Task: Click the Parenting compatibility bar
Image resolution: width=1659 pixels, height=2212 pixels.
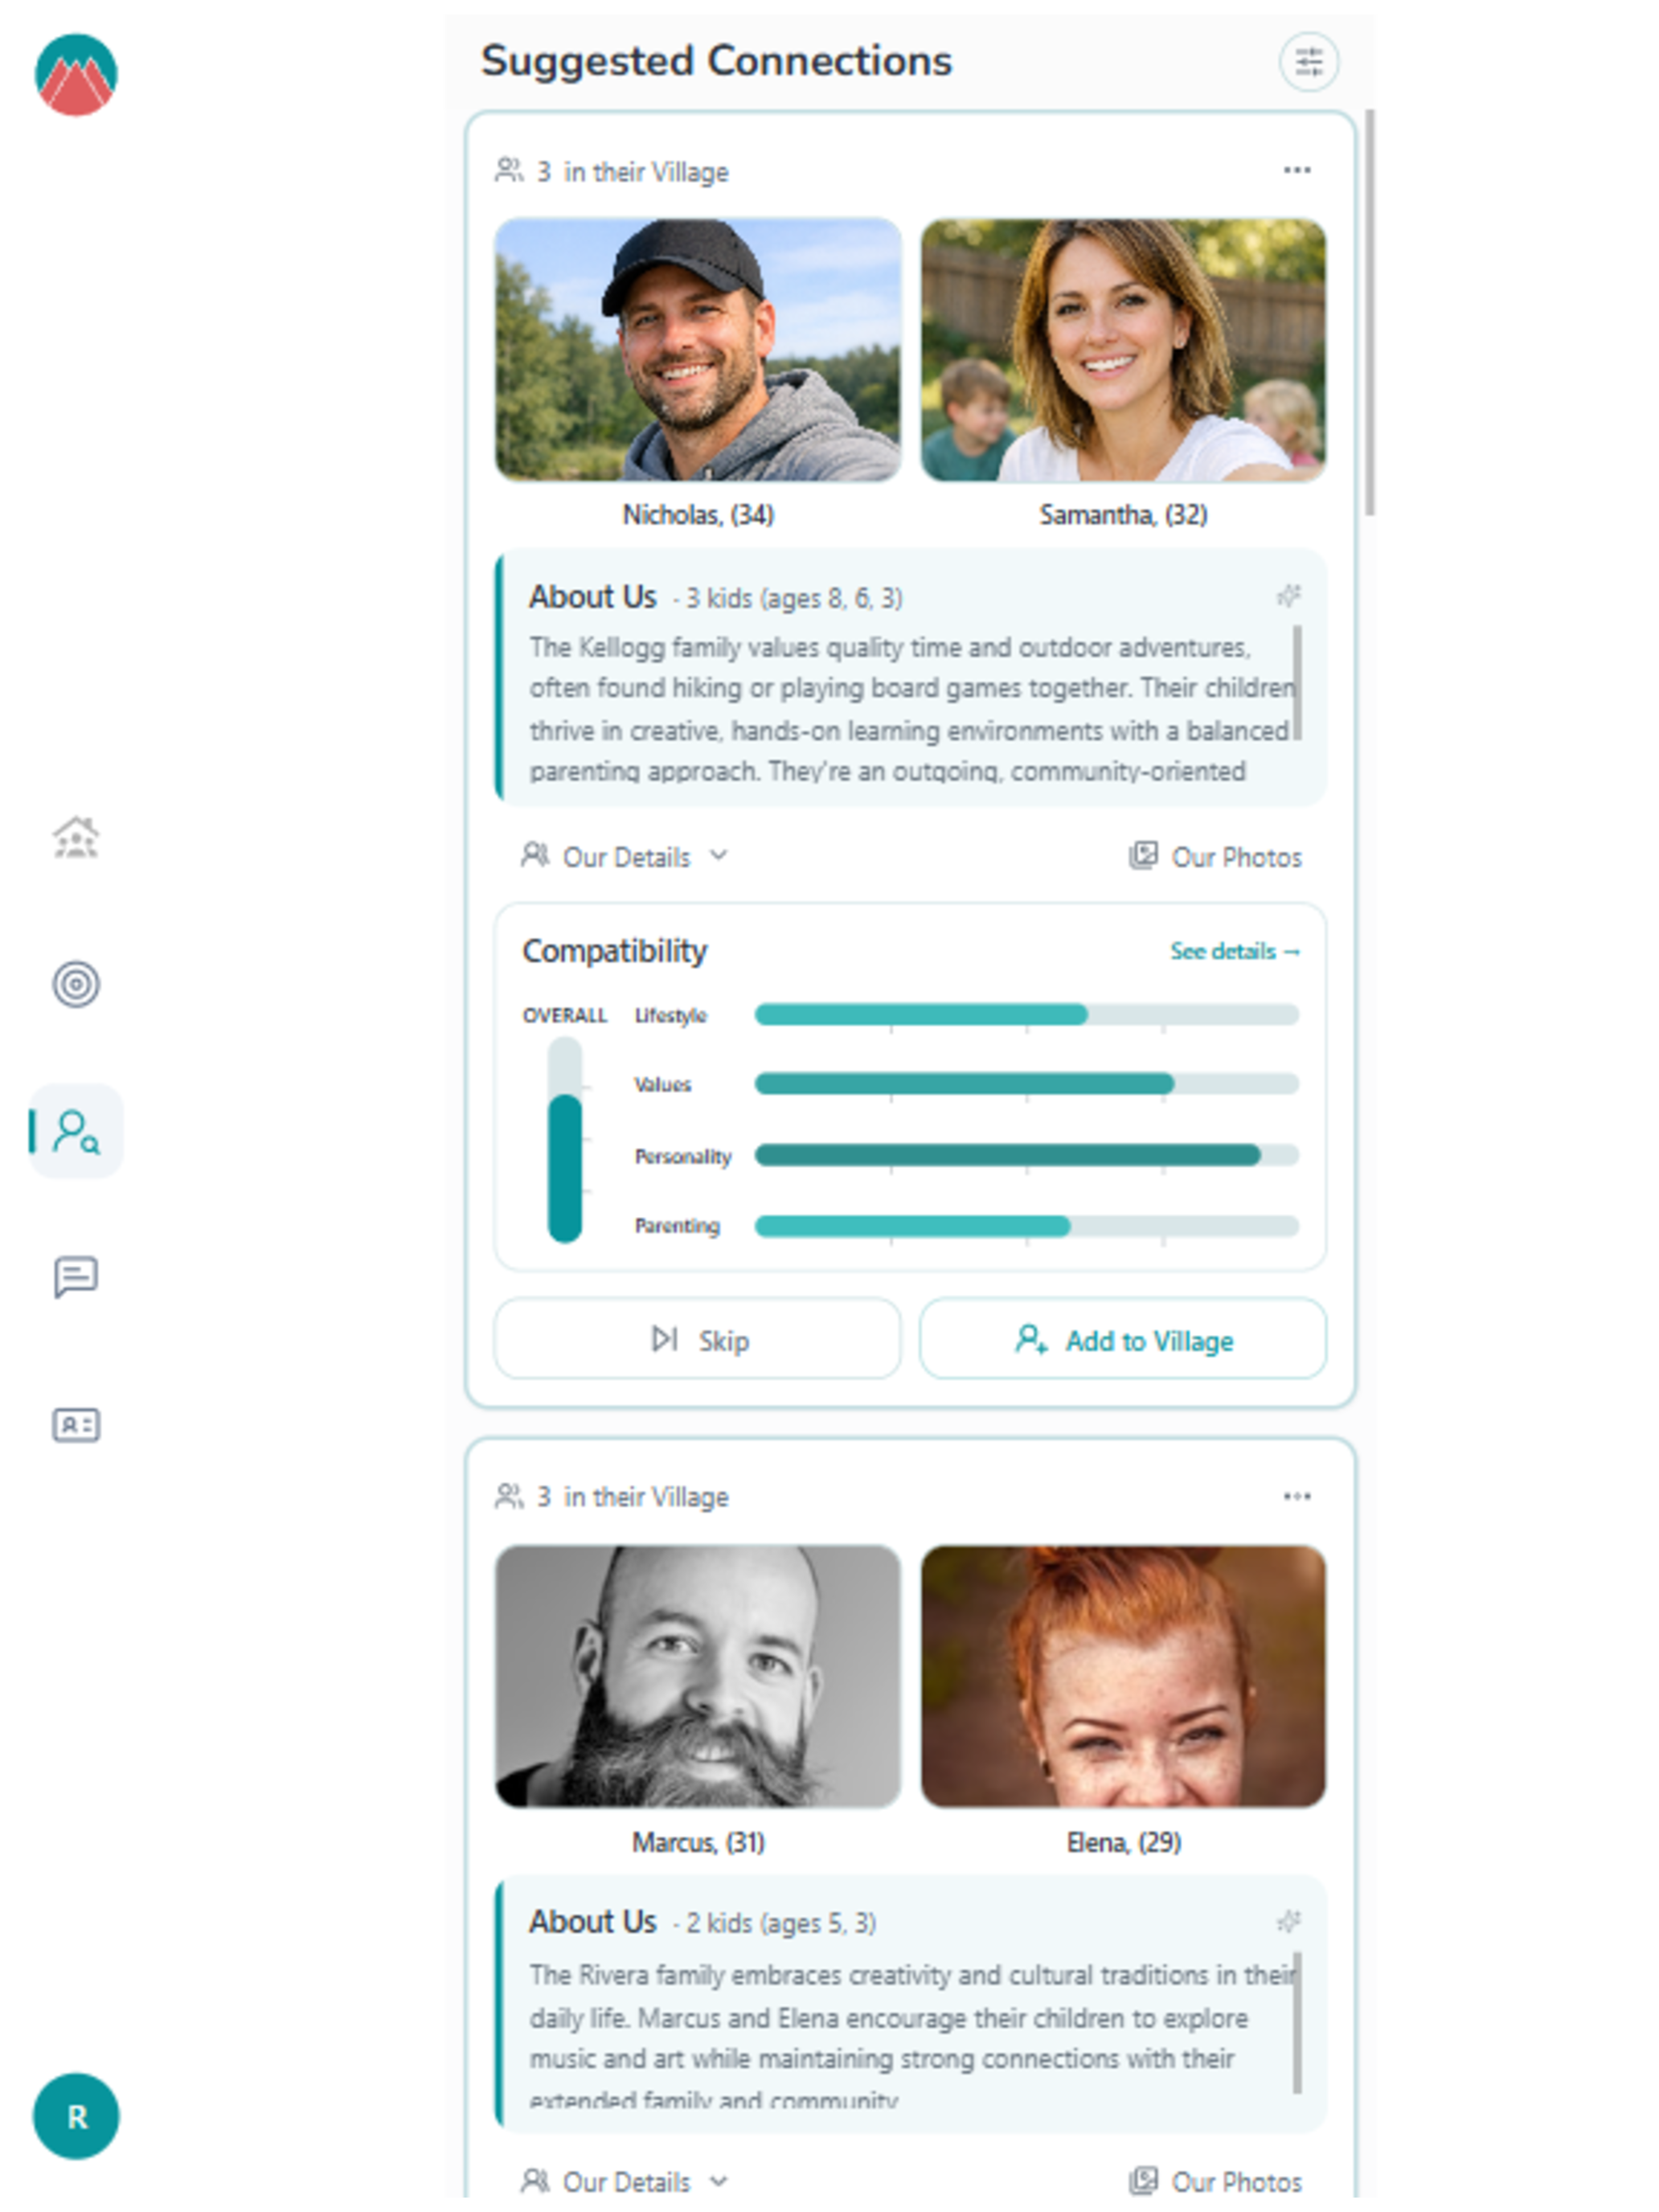Action: [1026, 1226]
